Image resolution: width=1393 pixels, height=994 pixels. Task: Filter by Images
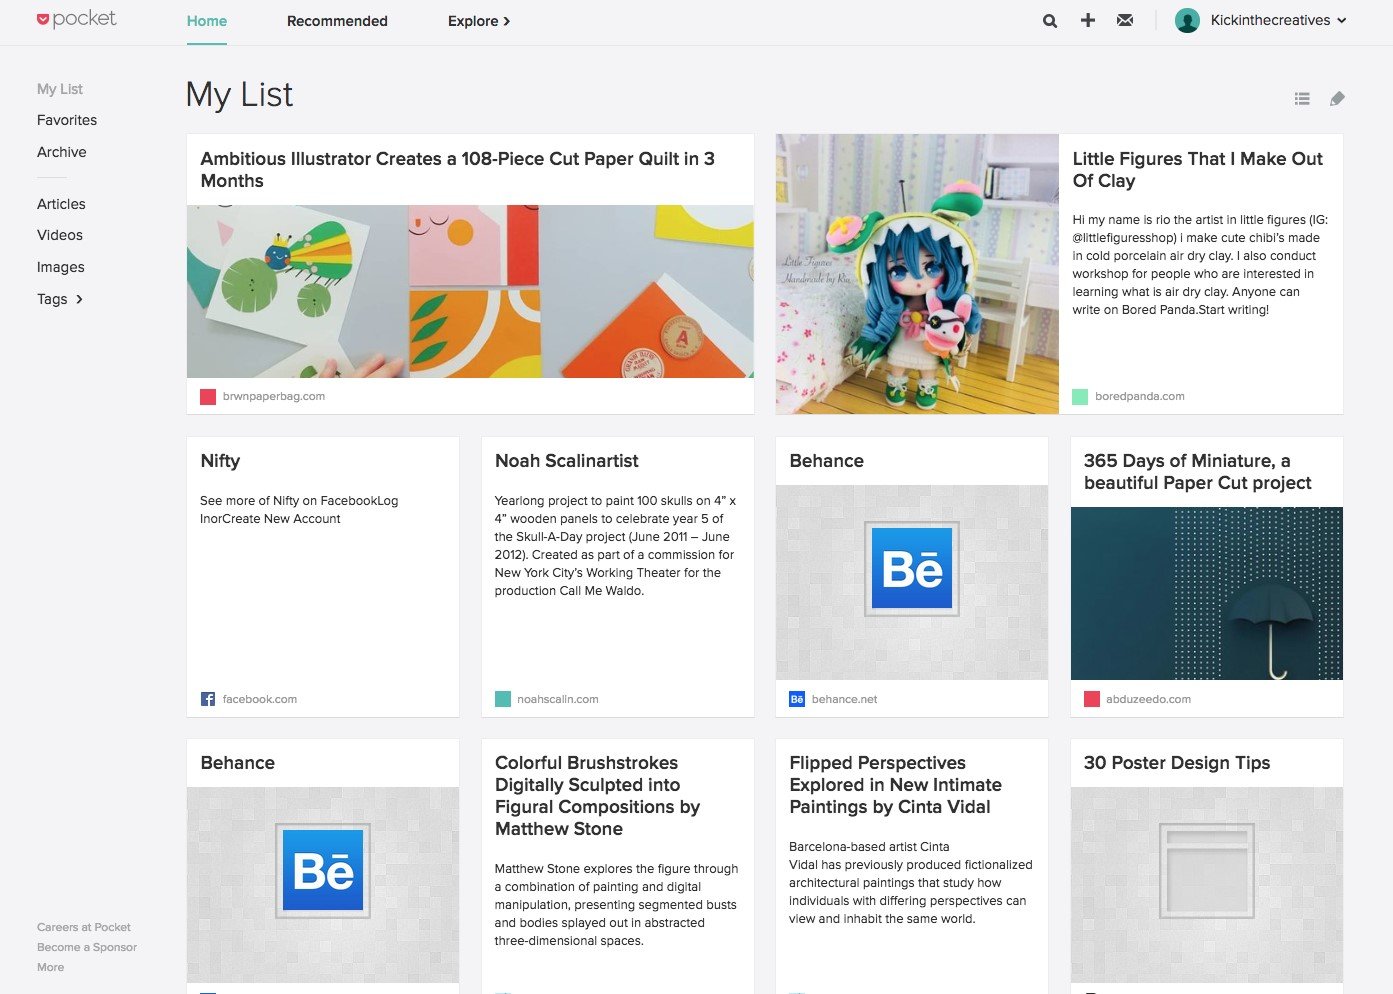pyautogui.click(x=61, y=267)
